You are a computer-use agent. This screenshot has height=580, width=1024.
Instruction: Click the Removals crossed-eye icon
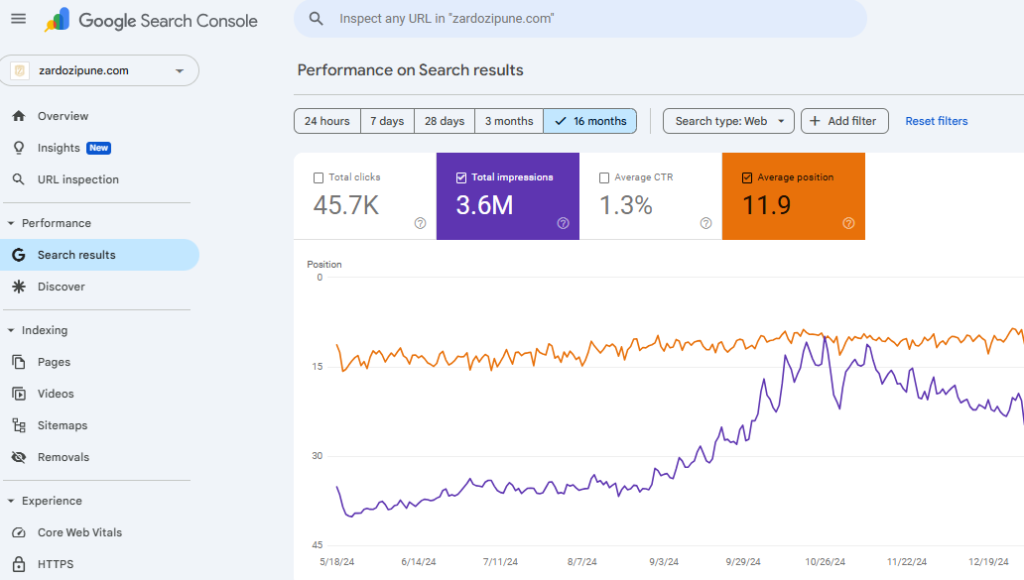tap(18, 458)
